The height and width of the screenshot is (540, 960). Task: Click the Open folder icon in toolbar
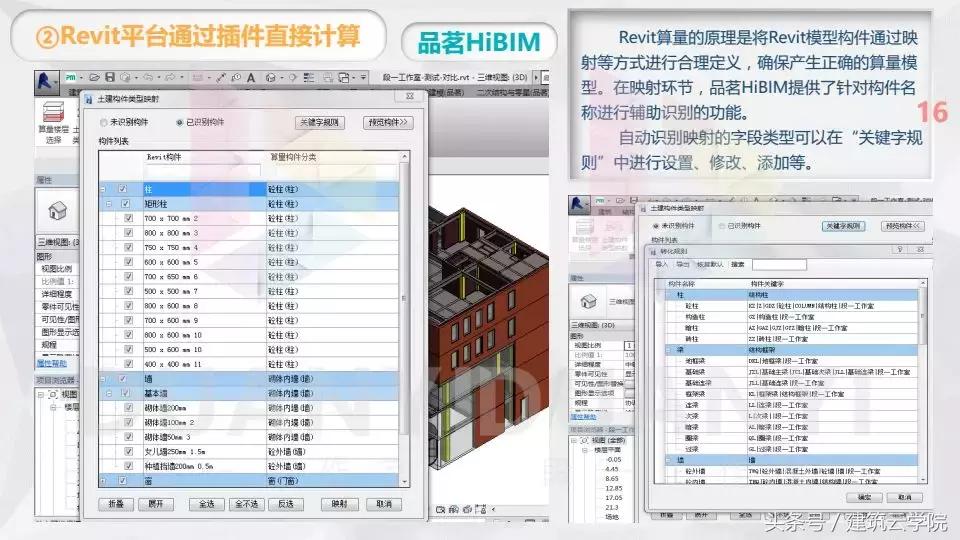click(x=94, y=78)
